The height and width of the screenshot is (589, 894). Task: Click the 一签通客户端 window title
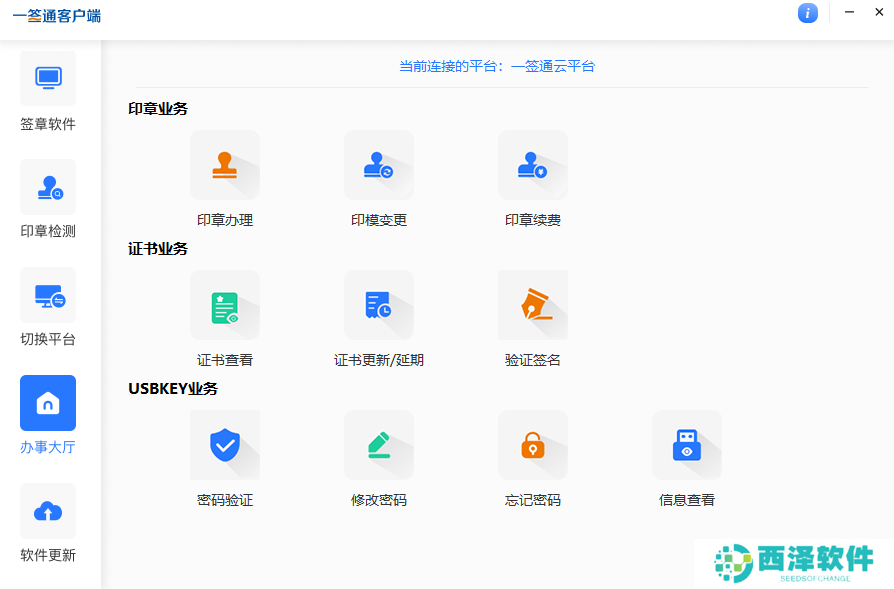(56, 16)
